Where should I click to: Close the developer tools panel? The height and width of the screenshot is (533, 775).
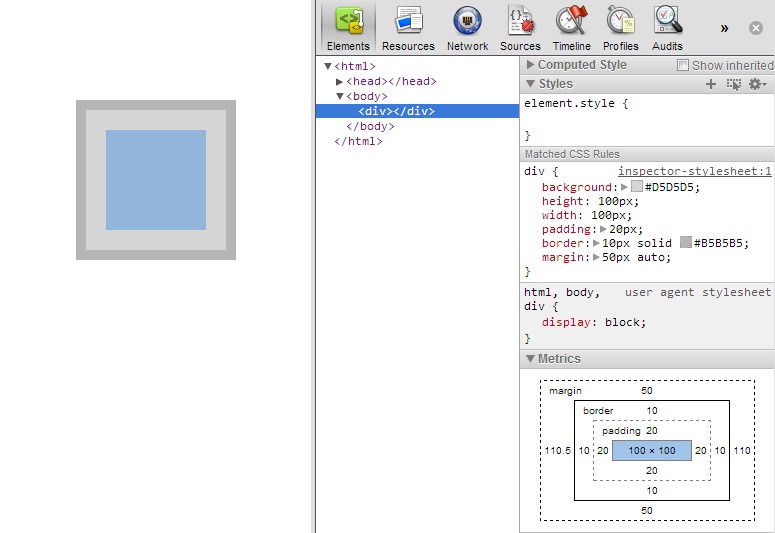click(756, 28)
